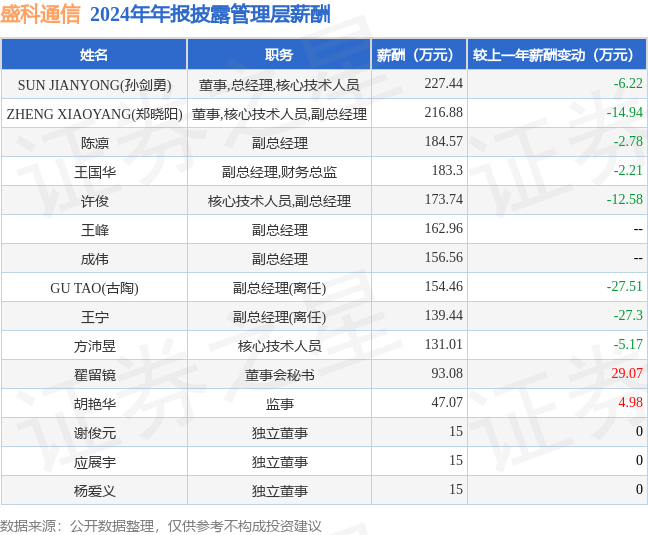Click 方沛昱's position 核心技术人员
Image resolution: width=648 pixels, height=535 pixels.
point(279,346)
